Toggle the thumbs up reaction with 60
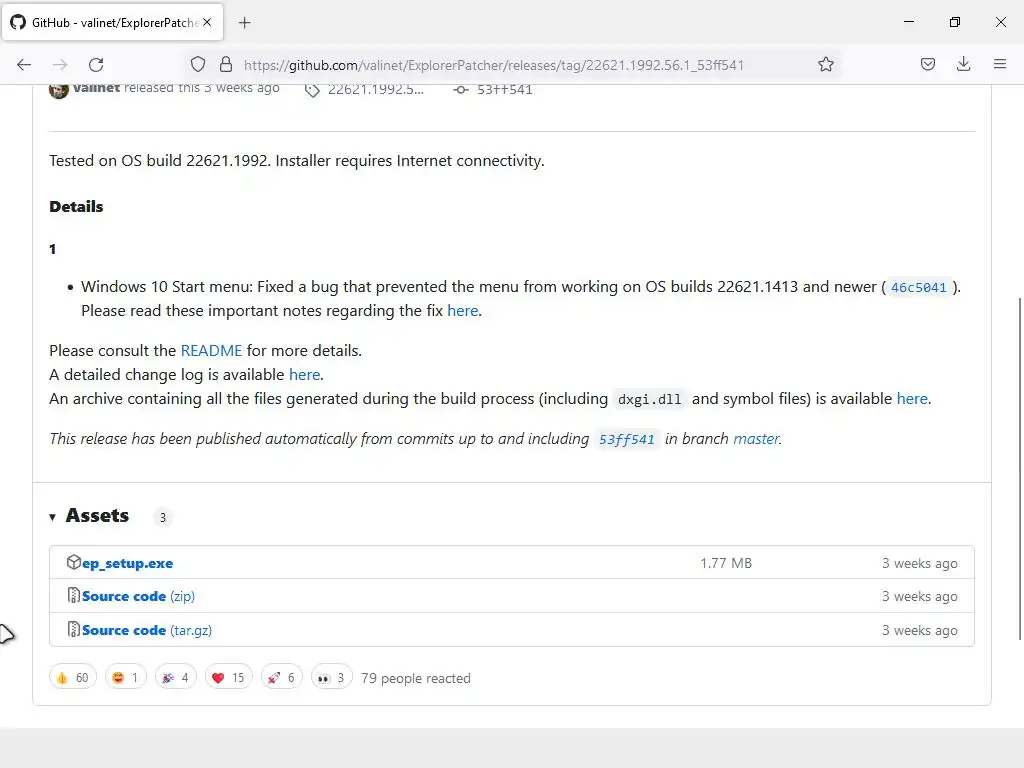This screenshot has width=1024, height=768. click(x=73, y=678)
